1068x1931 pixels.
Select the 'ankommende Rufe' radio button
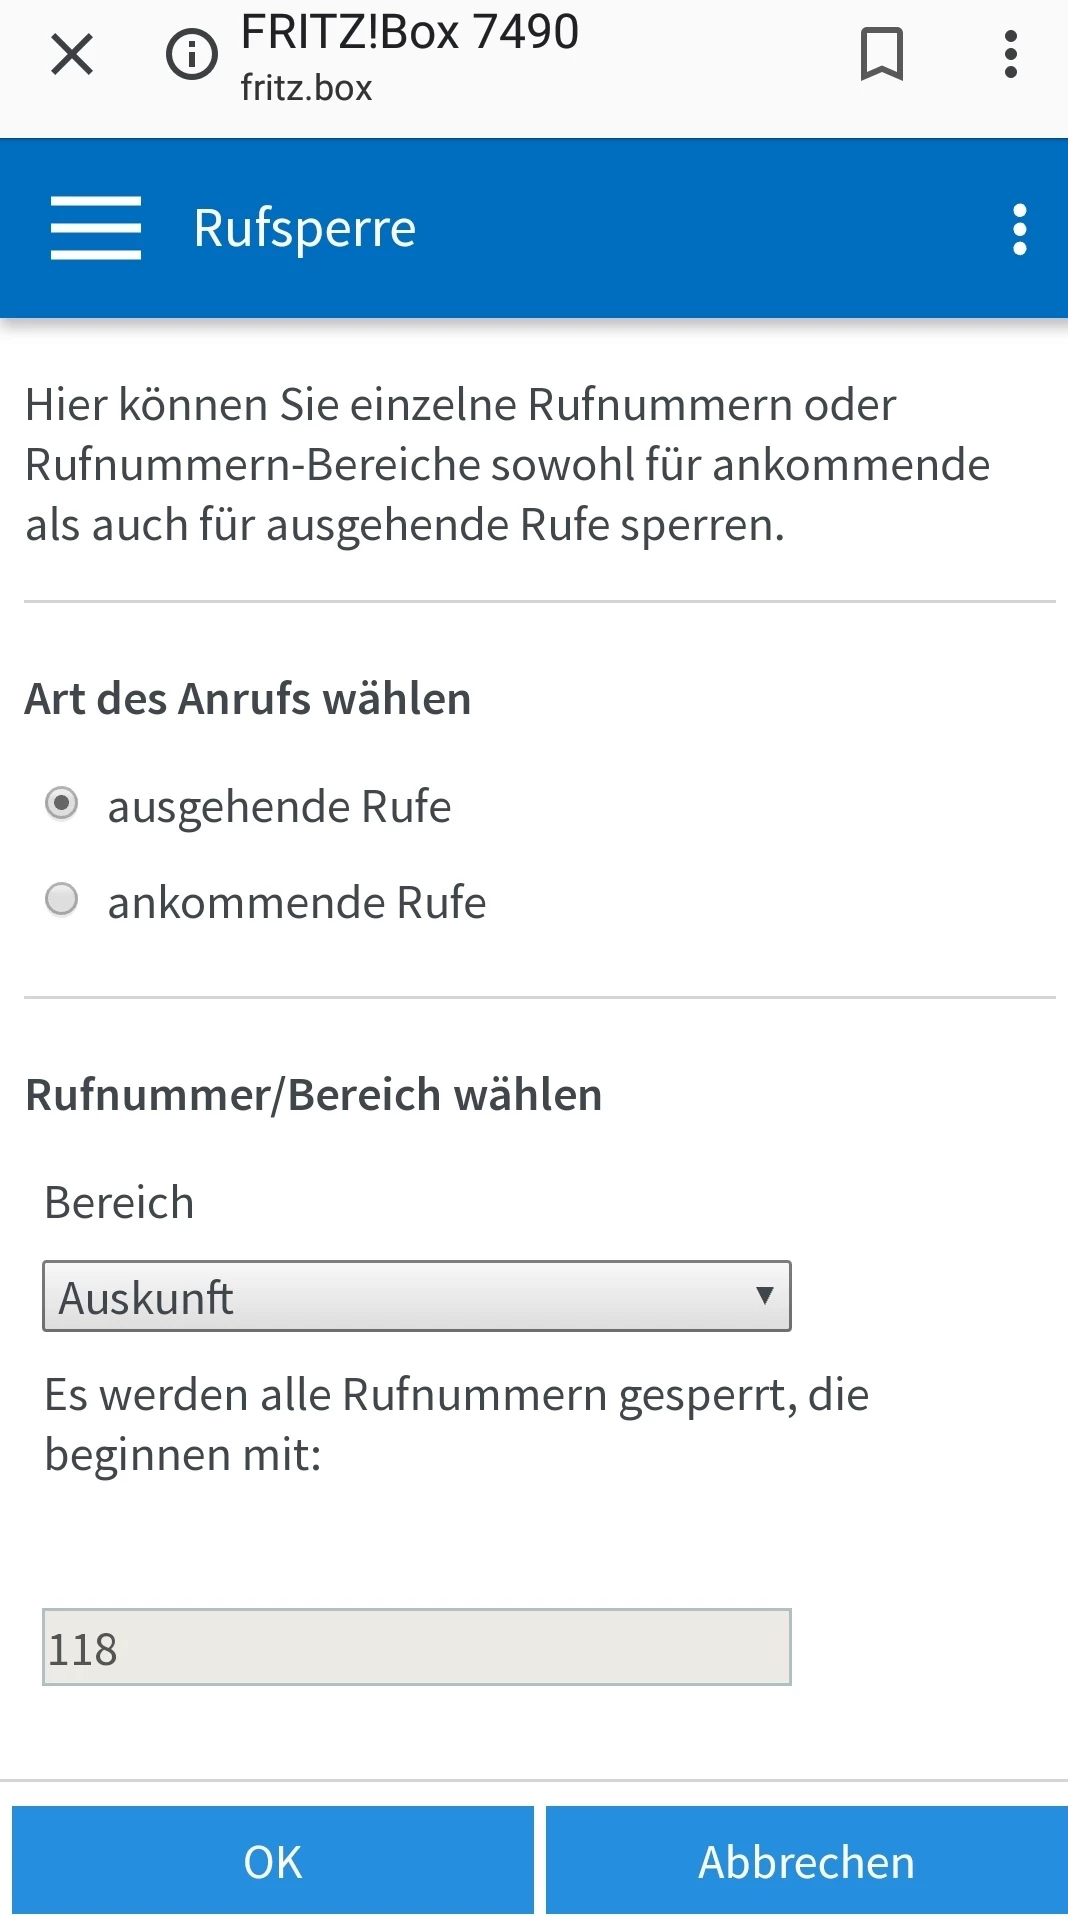click(62, 899)
